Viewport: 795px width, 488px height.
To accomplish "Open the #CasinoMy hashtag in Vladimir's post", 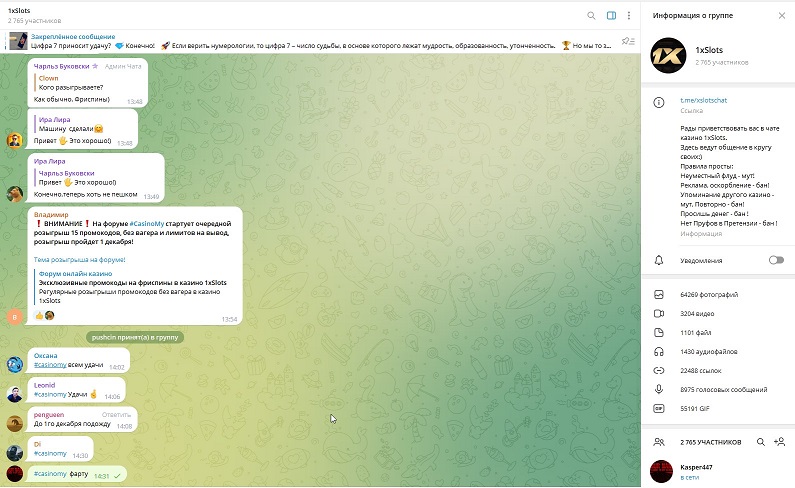I will (x=147, y=224).
